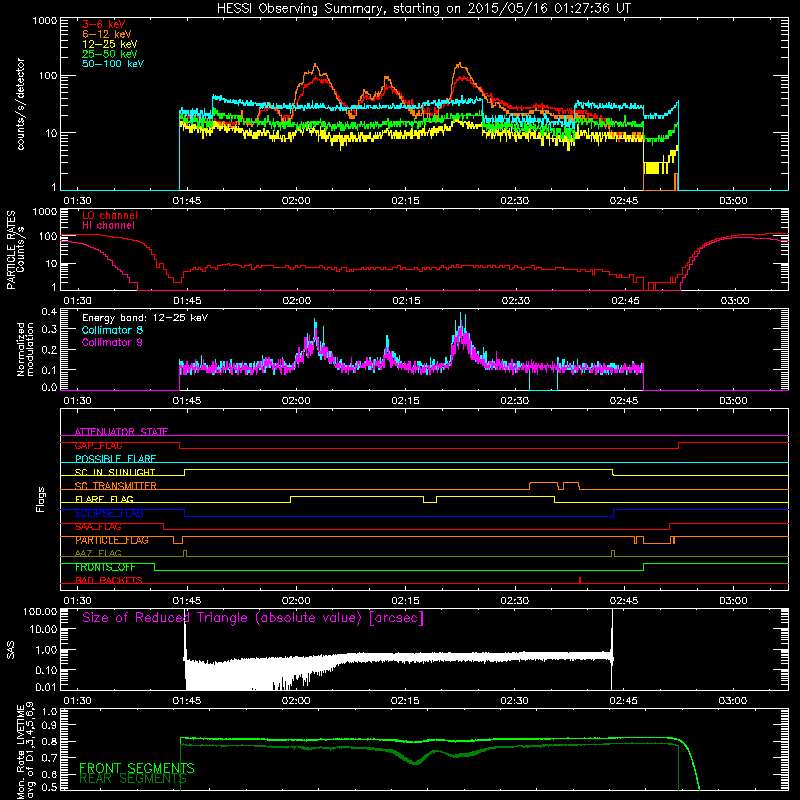This screenshot has width=800, height=800.
Task: Select the 6-12 keV legend label
Action: pyautogui.click(x=107, y=34)
